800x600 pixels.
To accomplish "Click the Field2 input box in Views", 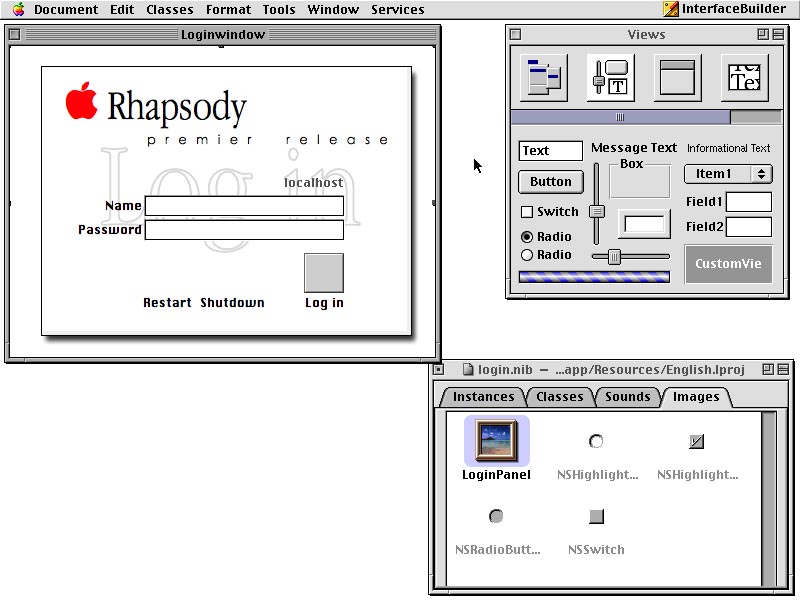I will (x=748, y=227).
